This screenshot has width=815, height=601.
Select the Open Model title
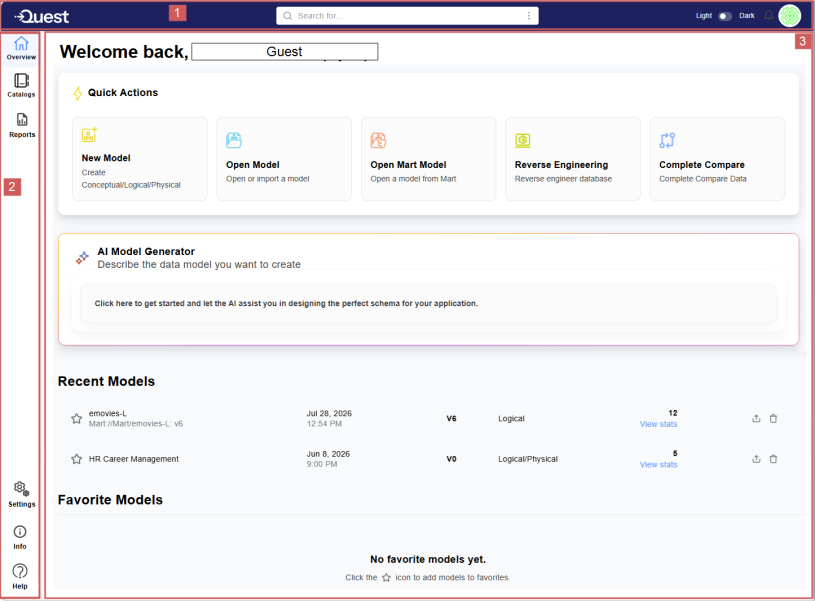pyautogui.click(x=253, y=165)
